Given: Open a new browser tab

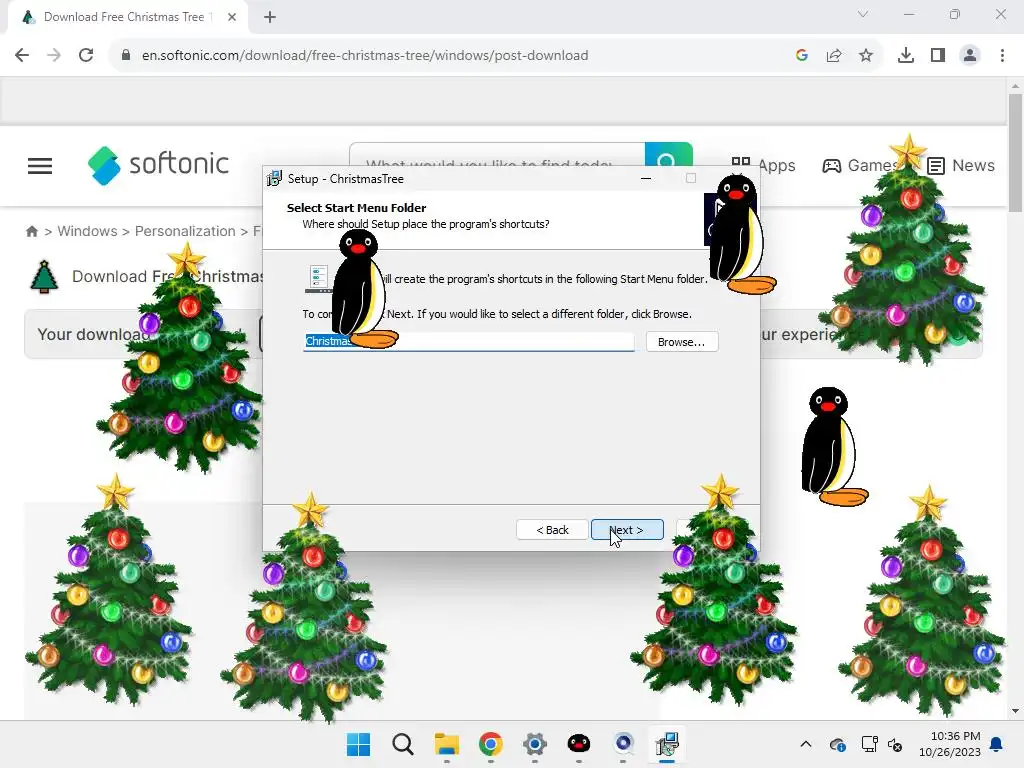Looking at the screenshot, I should click(x=270, y=17).
